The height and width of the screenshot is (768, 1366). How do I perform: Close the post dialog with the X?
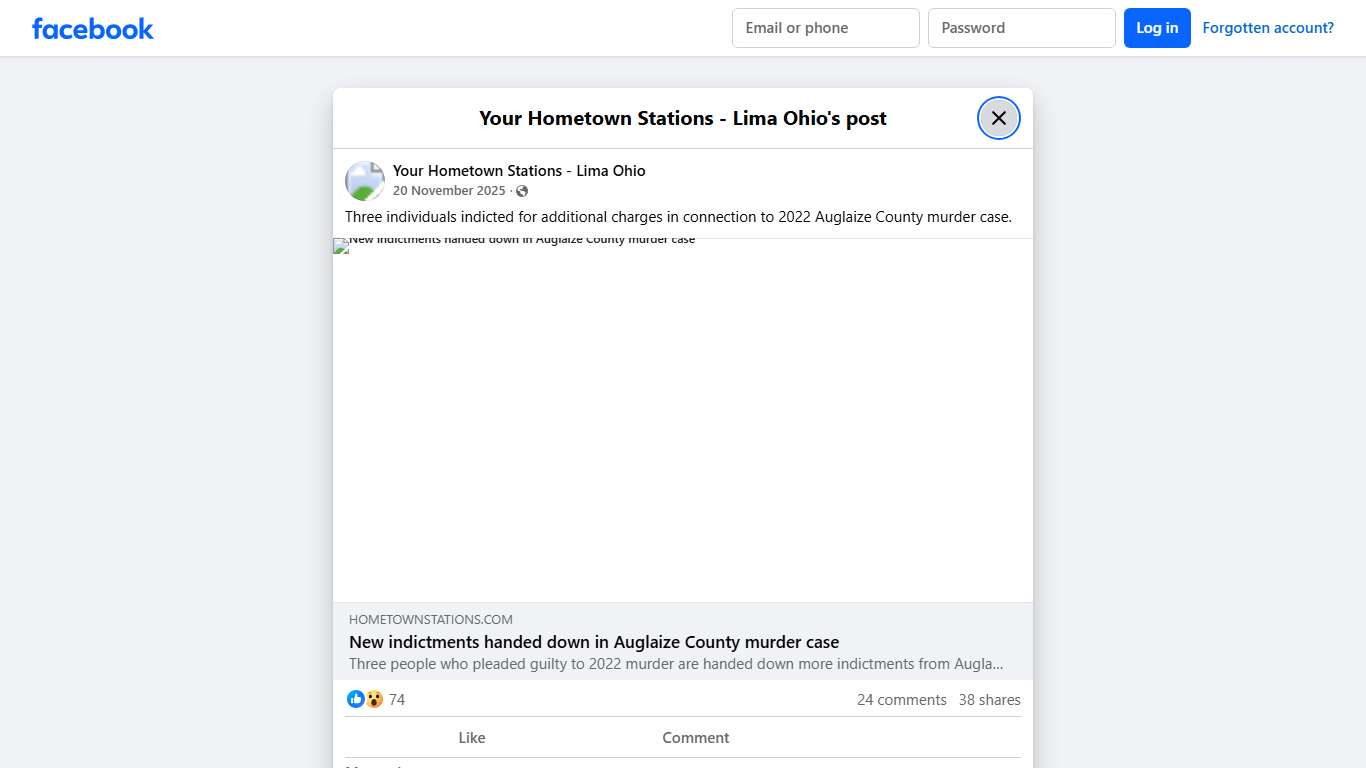998,118
